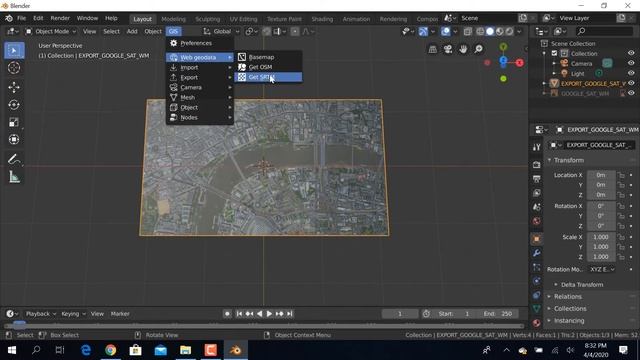Image resolution: width=640 pixels, height=360 pixels.
Task: Expand the Relations panel
Action: pyautogui.click(x=568, y=296)
